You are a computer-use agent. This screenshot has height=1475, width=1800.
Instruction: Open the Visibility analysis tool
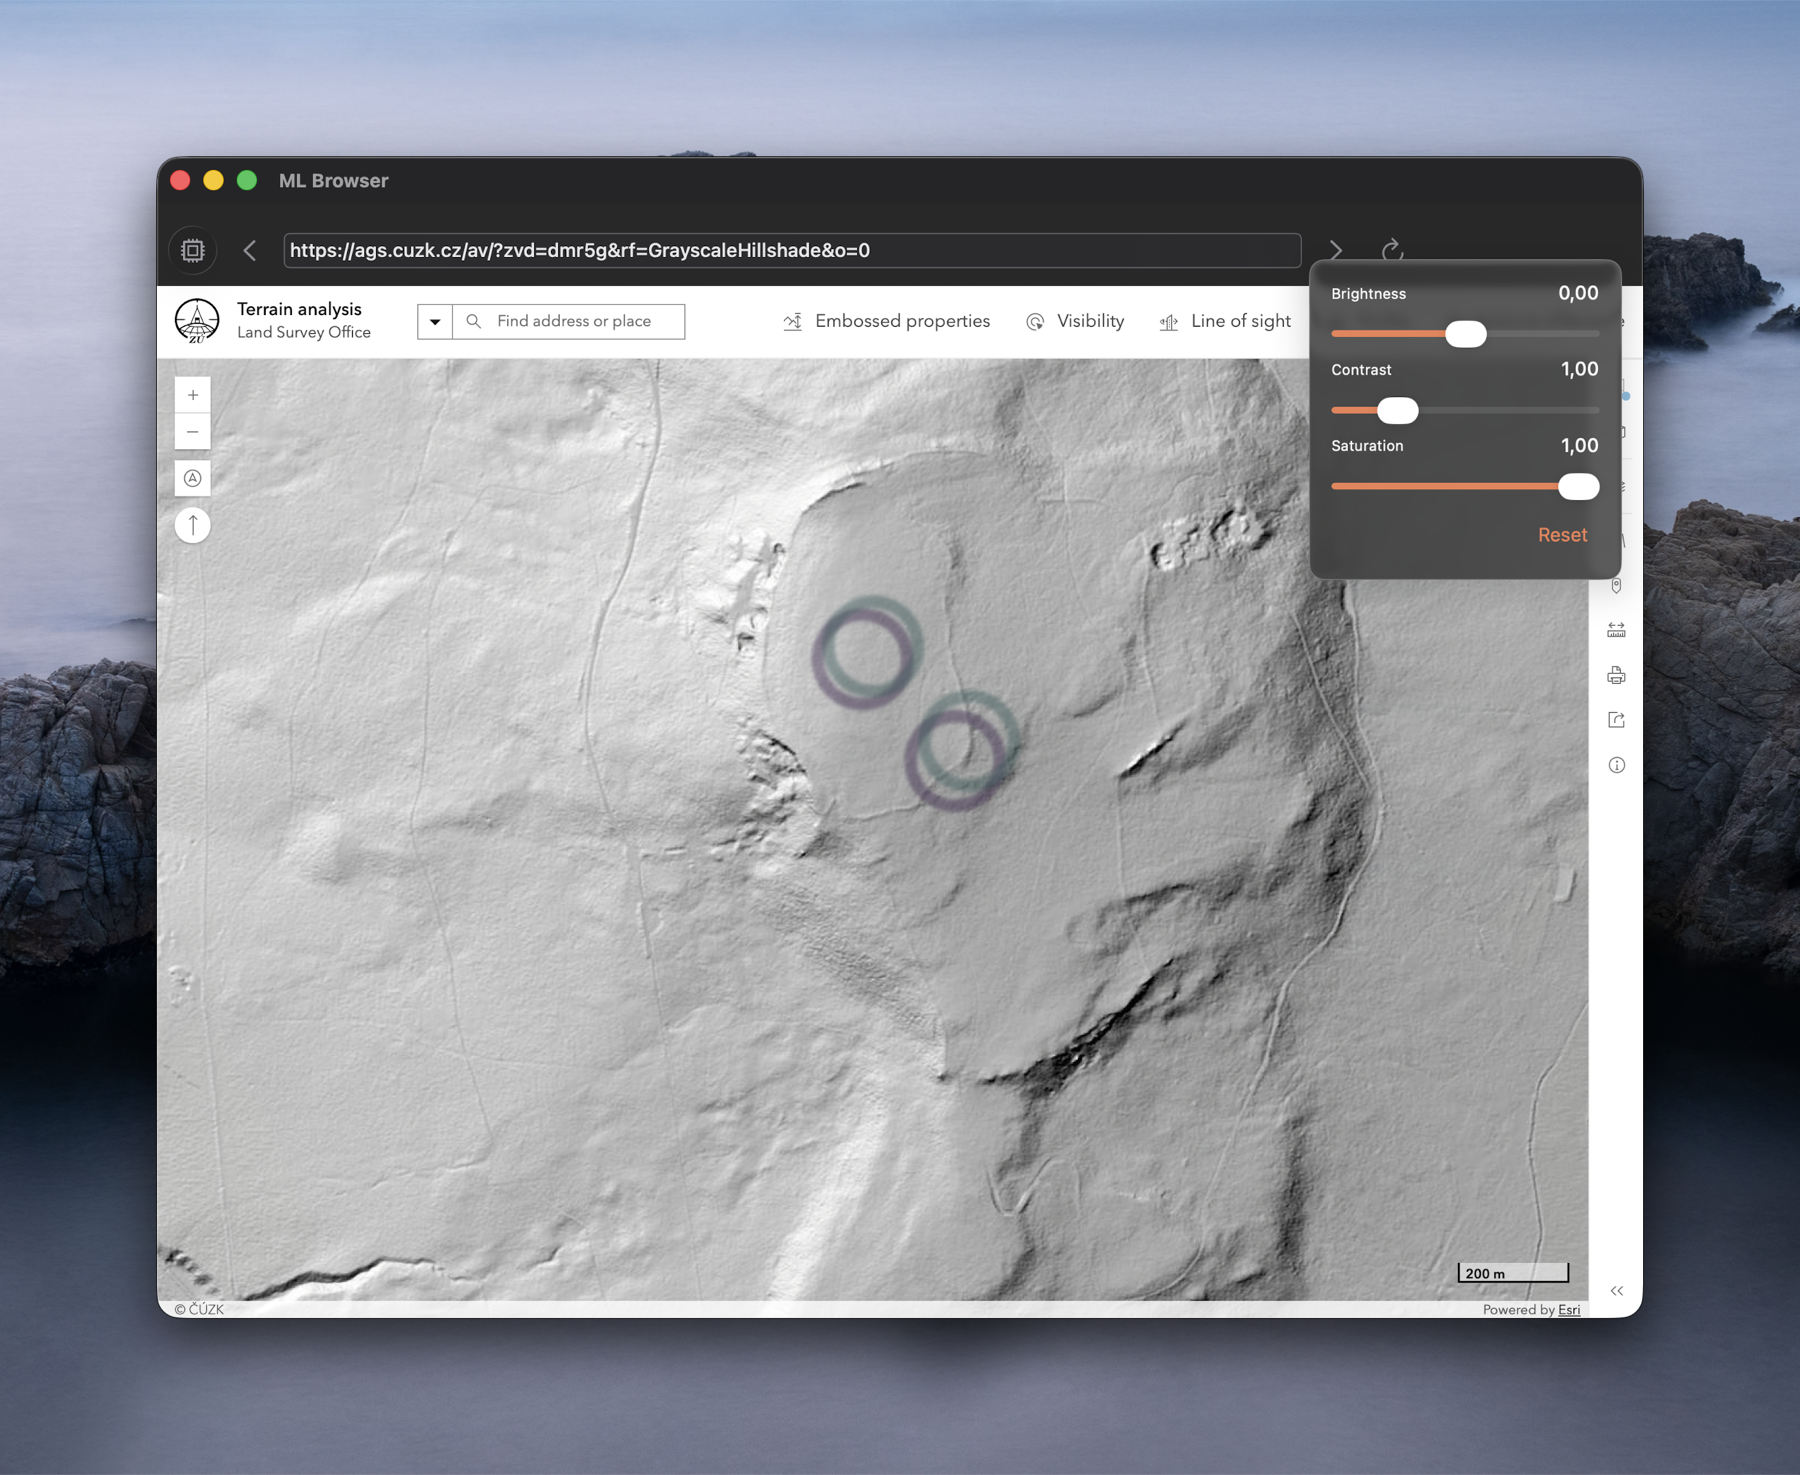[1075, 321]
